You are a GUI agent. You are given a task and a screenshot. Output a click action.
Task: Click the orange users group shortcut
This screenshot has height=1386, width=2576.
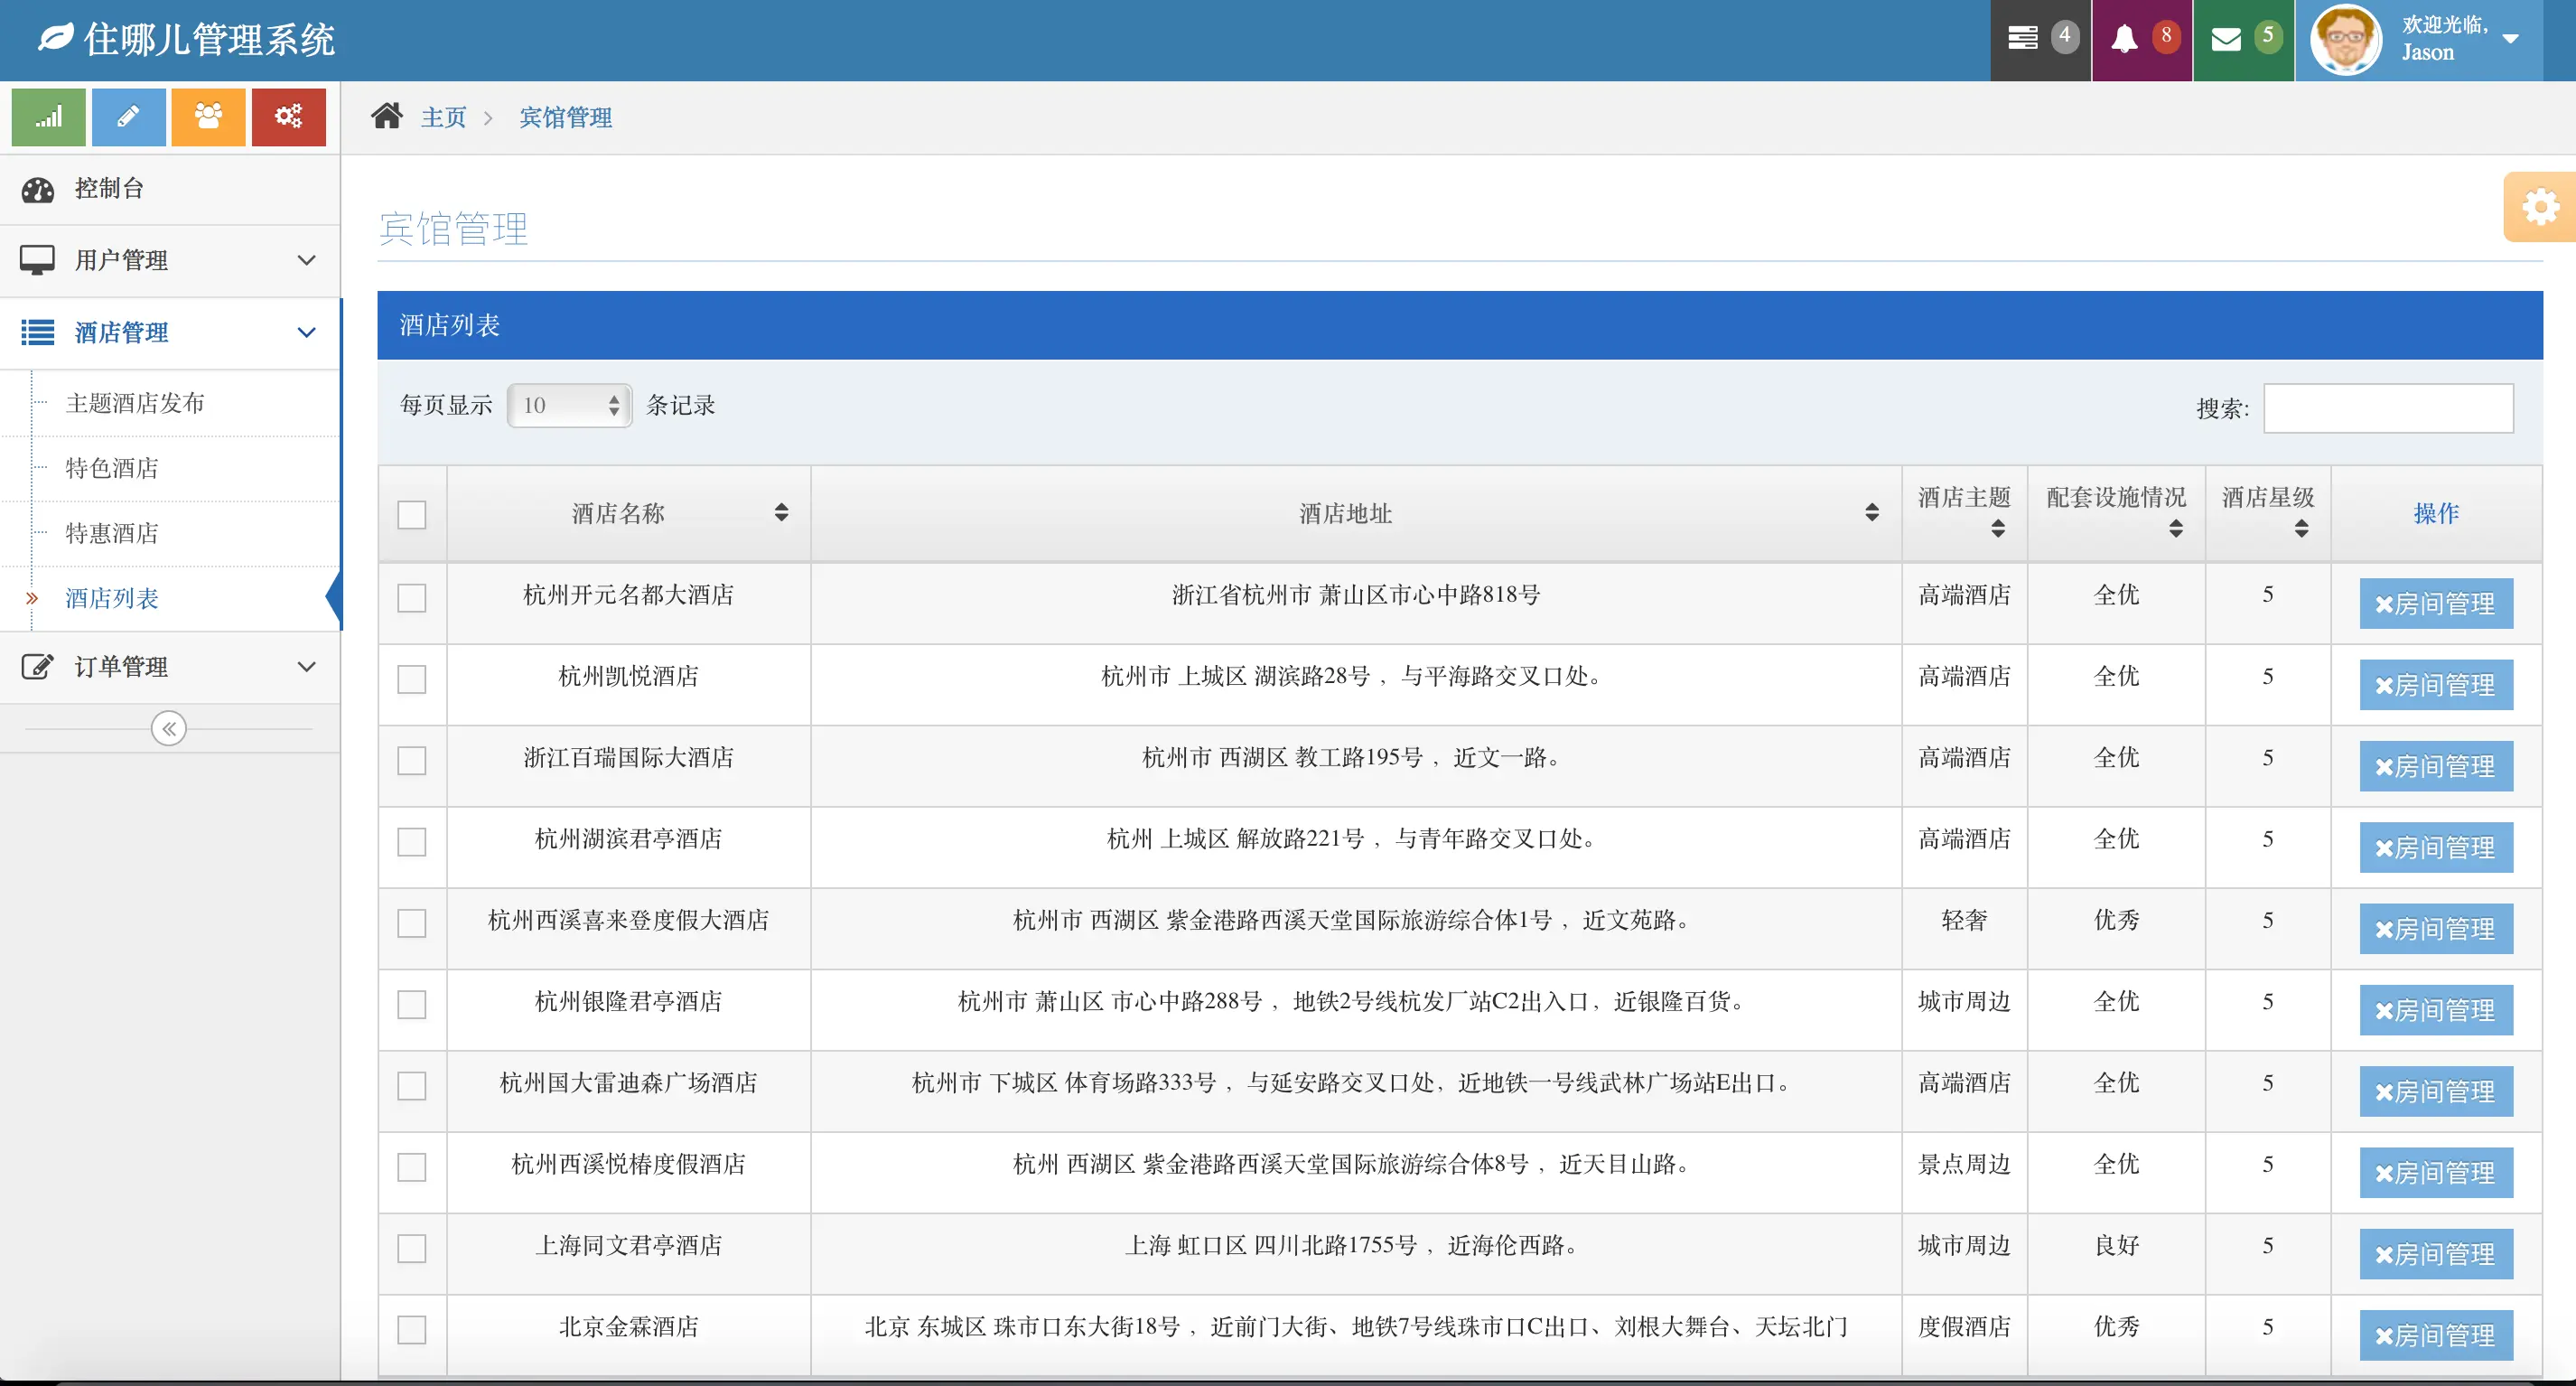pyautogui.click(x=208, y=117)
